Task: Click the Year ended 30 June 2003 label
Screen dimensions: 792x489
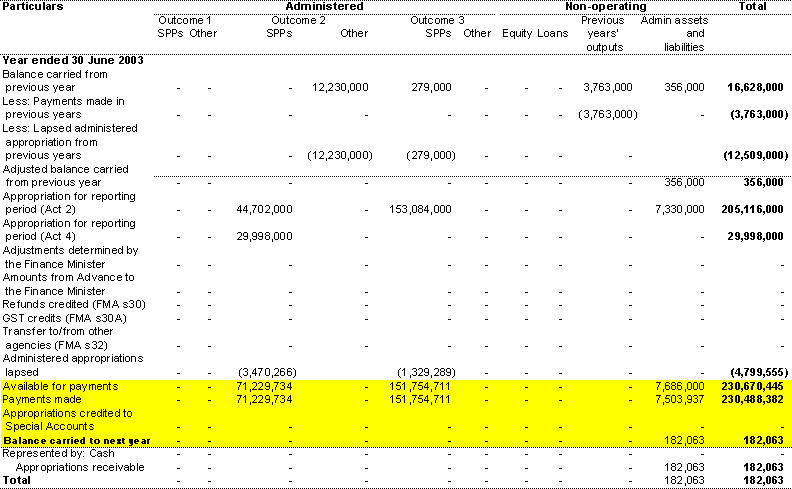Action: [x=72, y=61]
